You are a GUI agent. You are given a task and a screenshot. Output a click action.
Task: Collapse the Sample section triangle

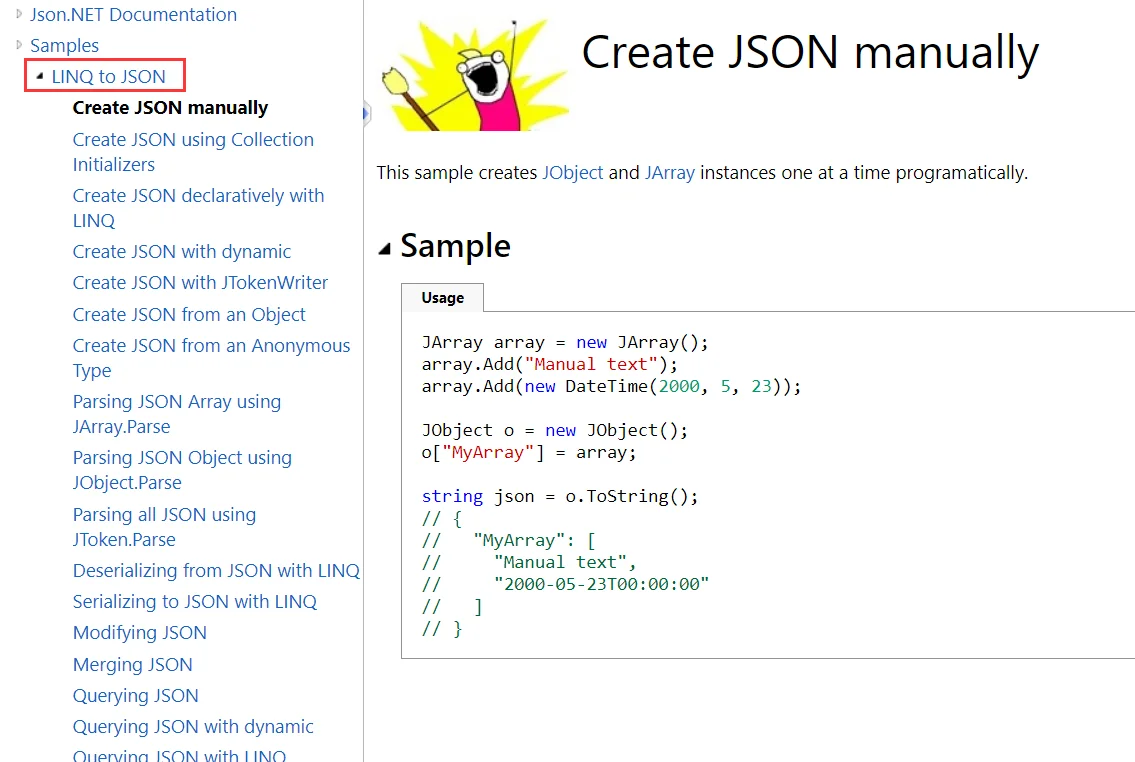click(x=384, y=249)
